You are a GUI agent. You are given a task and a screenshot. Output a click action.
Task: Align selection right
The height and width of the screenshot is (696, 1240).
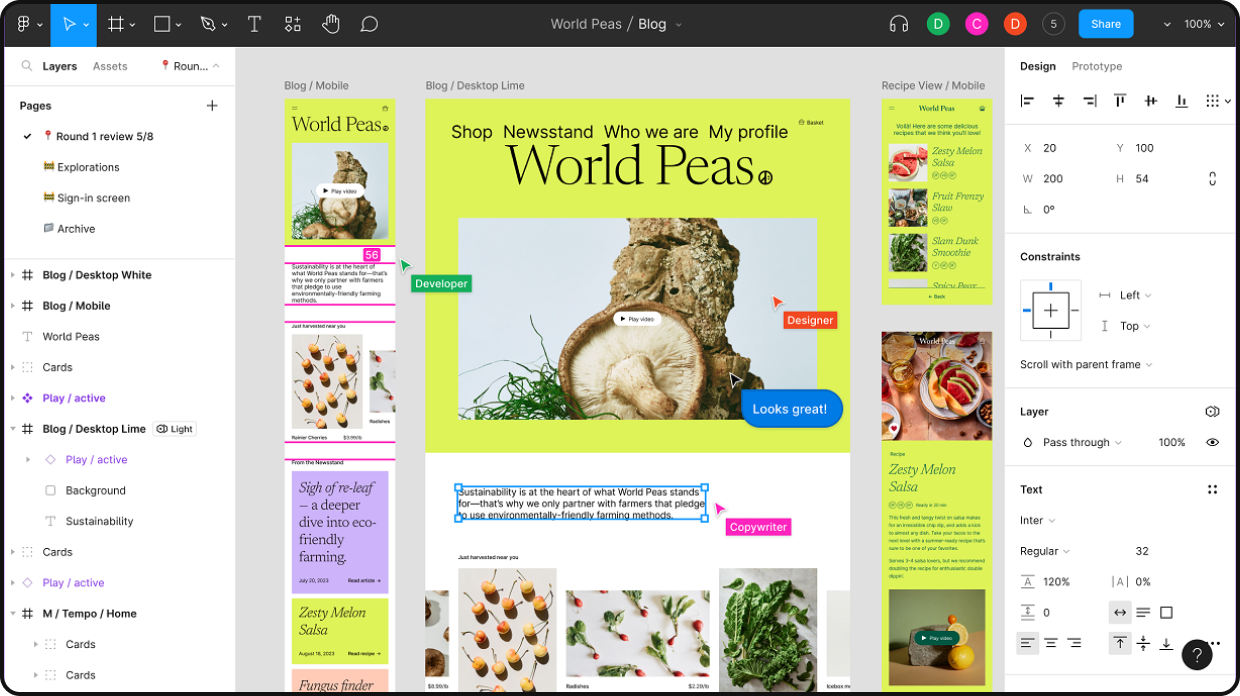tap(1089, 100)
